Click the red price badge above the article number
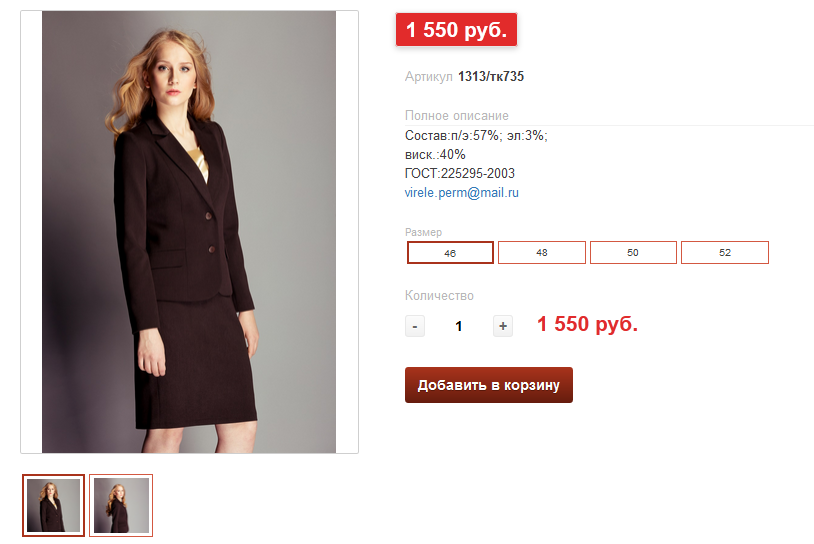814x544 pixels. pos(456,30)
